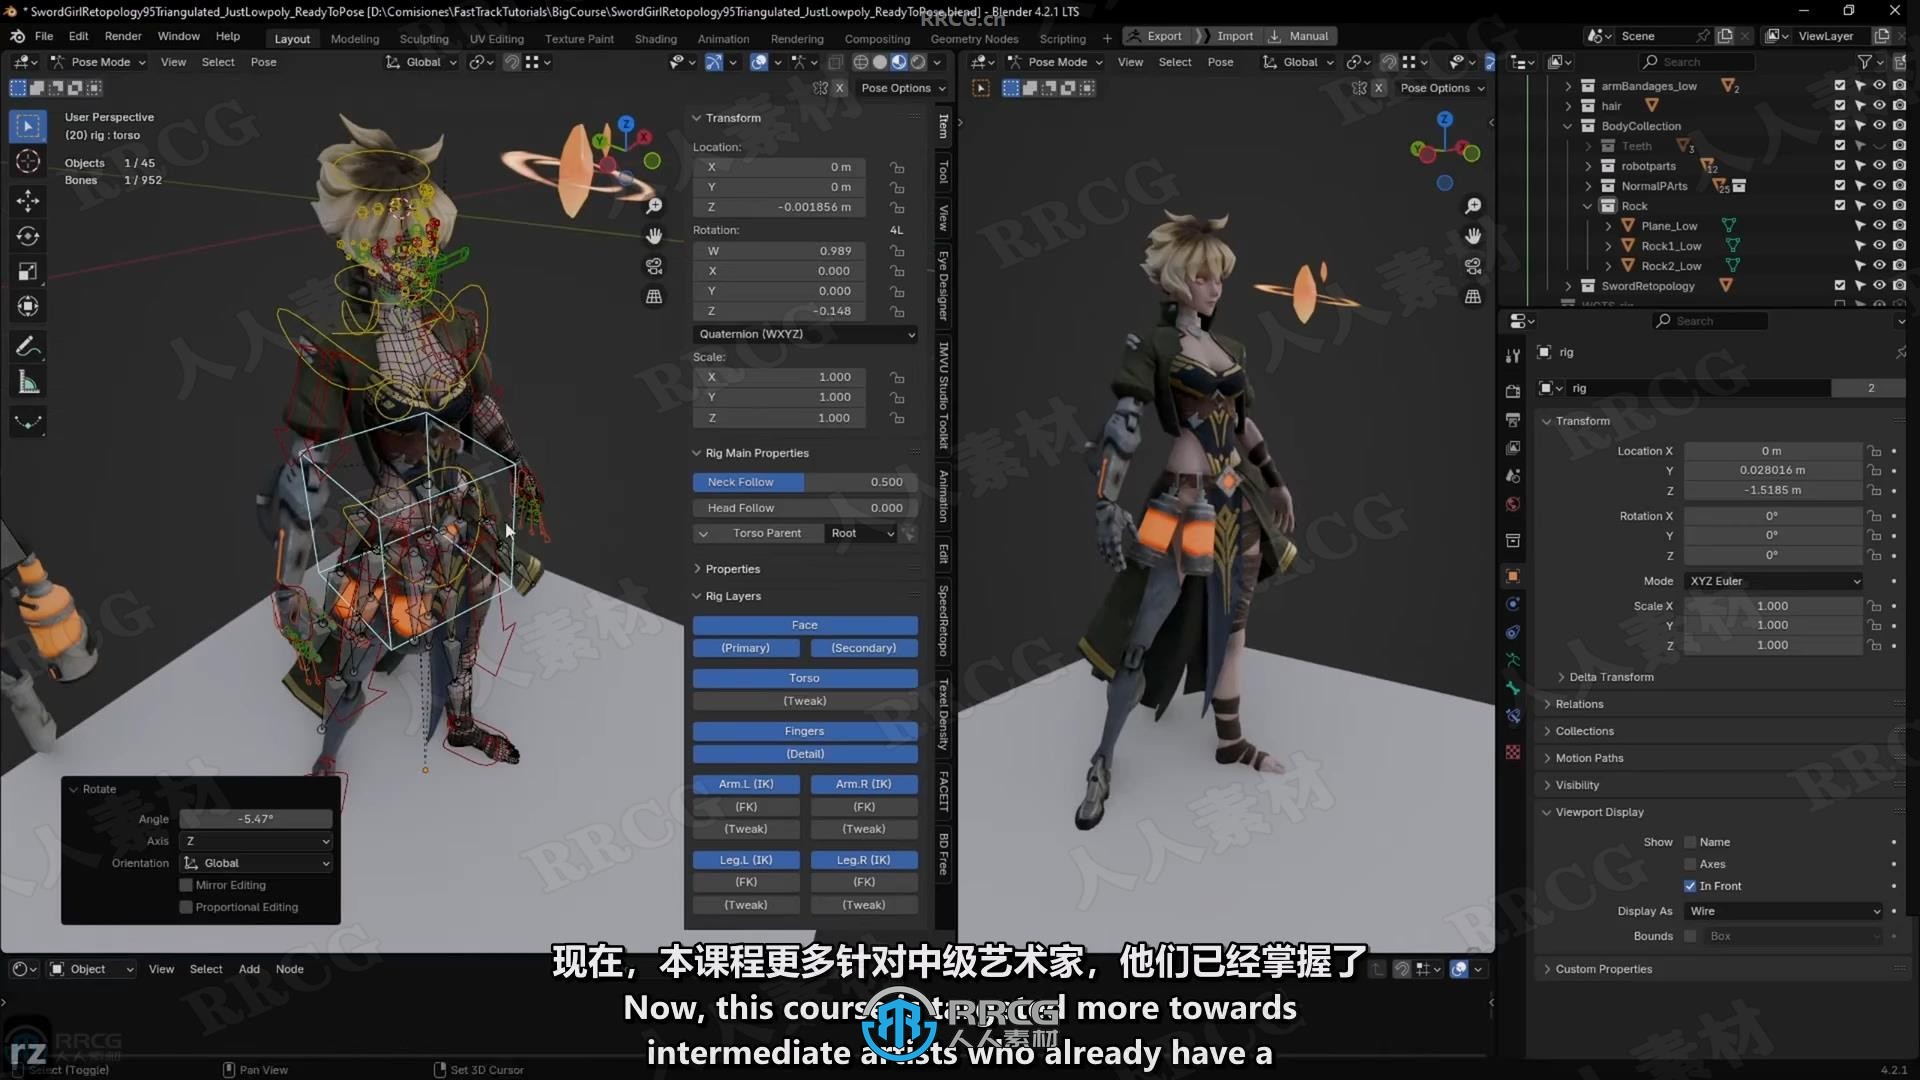The height and width of the screenshot is (1080, 1920).
Task: Check the Show Name checkbox
Action: (1690, 842)
